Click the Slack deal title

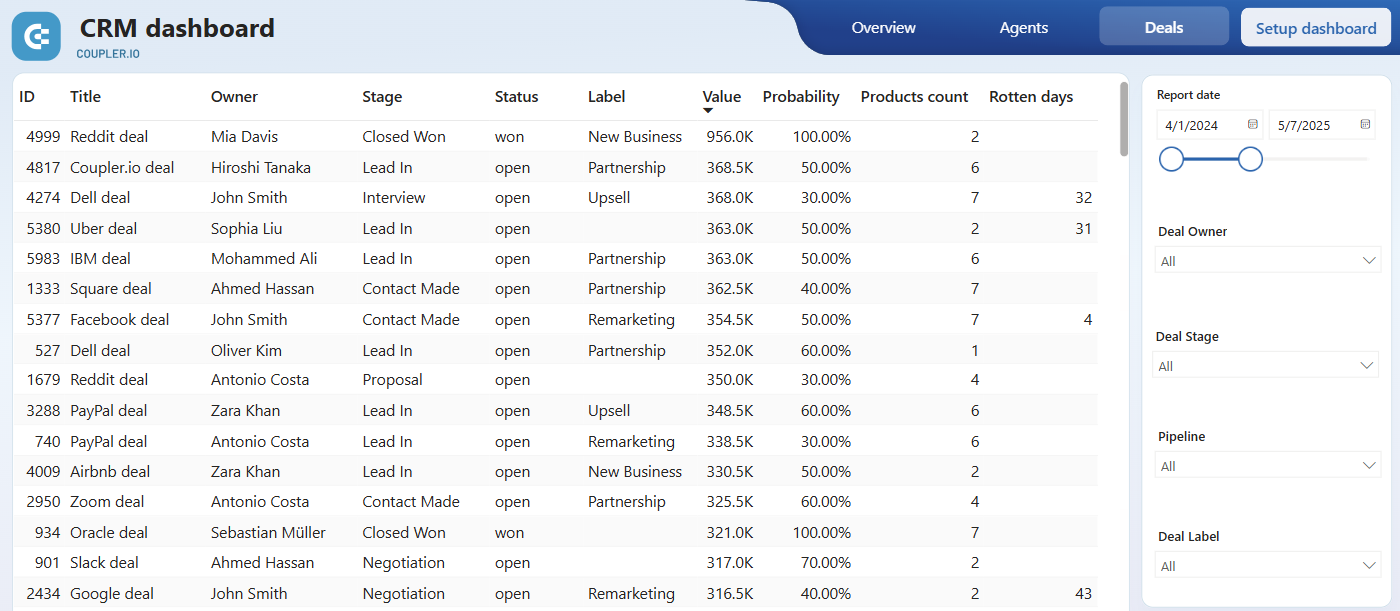click(104, 562)
